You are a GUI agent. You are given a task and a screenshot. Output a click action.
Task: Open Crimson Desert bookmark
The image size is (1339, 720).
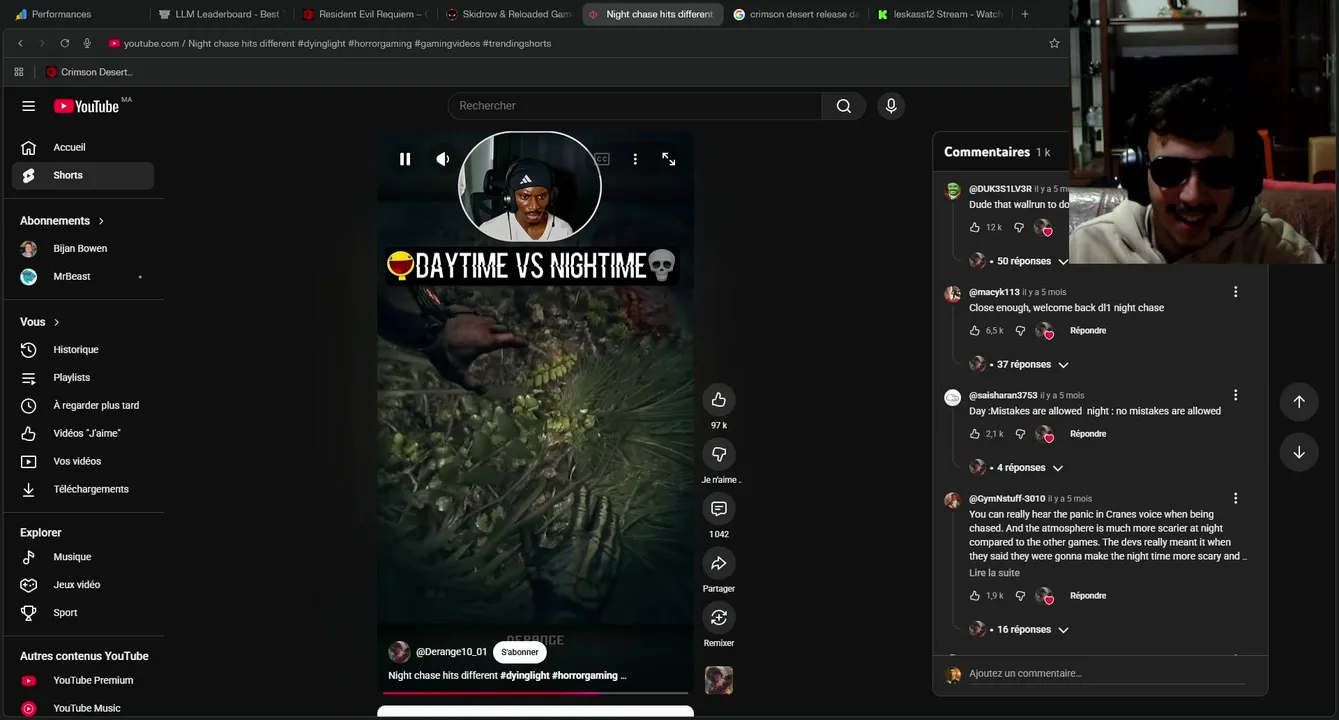tap(89, 72)
